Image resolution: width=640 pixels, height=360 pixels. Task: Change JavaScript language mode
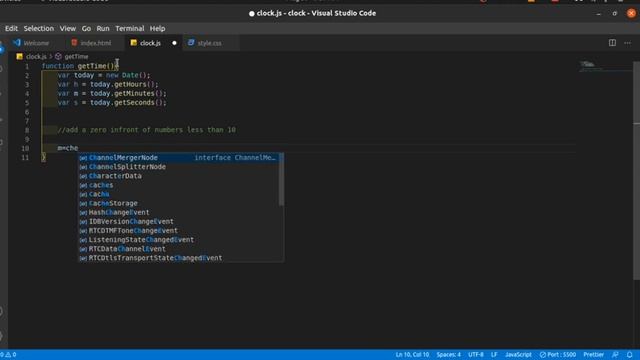[x=518, y=355]
